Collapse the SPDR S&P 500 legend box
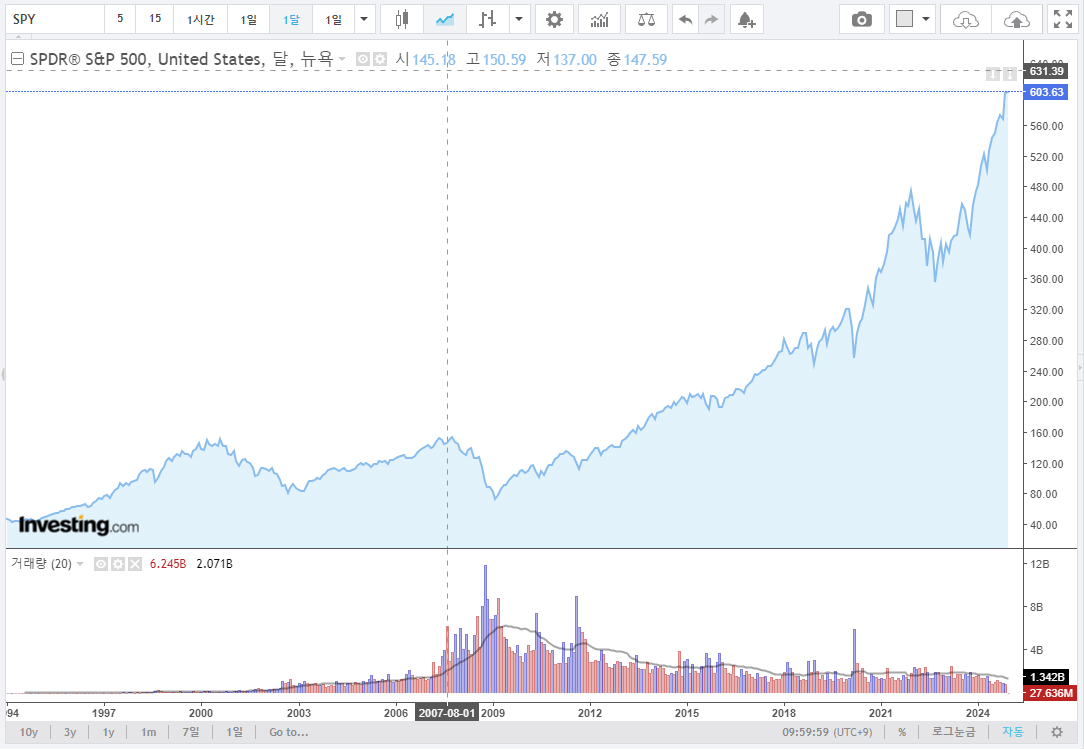Viewport: 1084px width, 750px height. click(17, 59)
